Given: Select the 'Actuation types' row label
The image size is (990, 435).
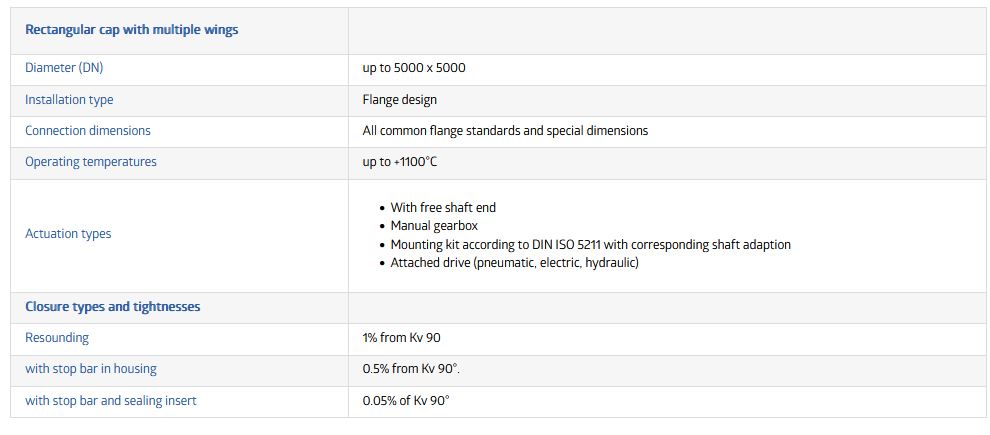Looking at the screenshot, I should (68, 234).
